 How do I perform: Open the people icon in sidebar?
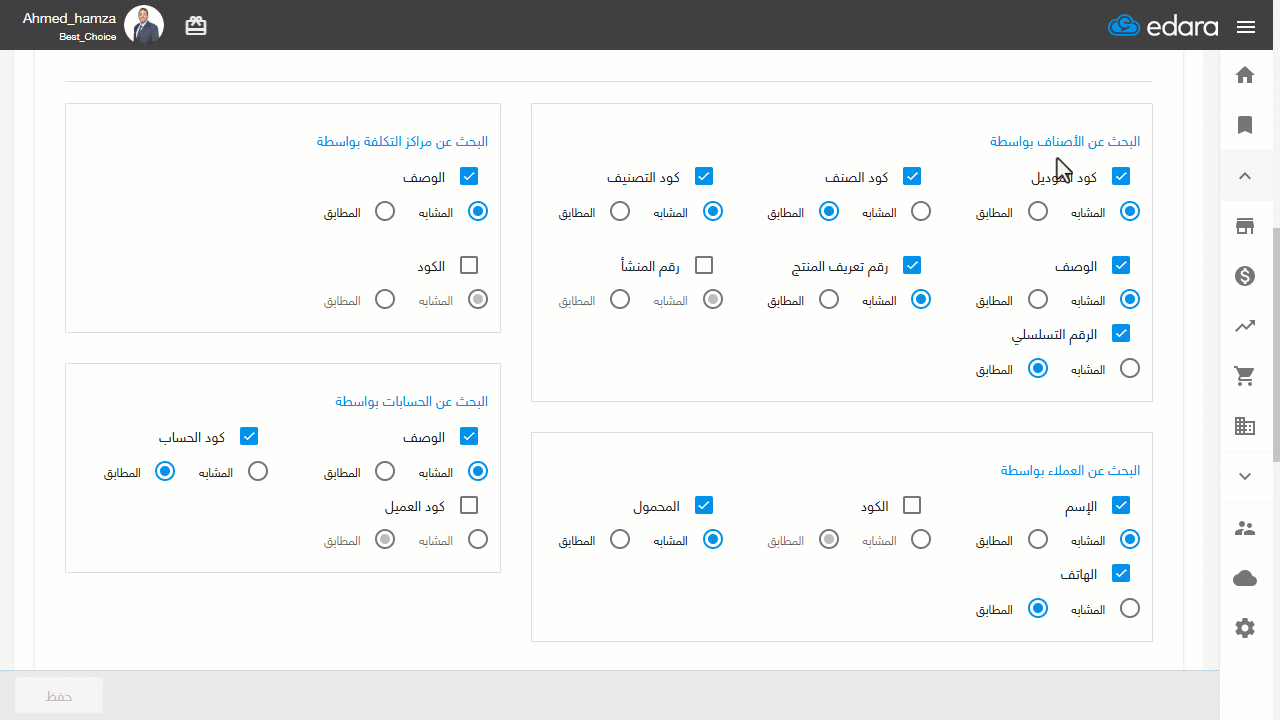coord(1245,528)
